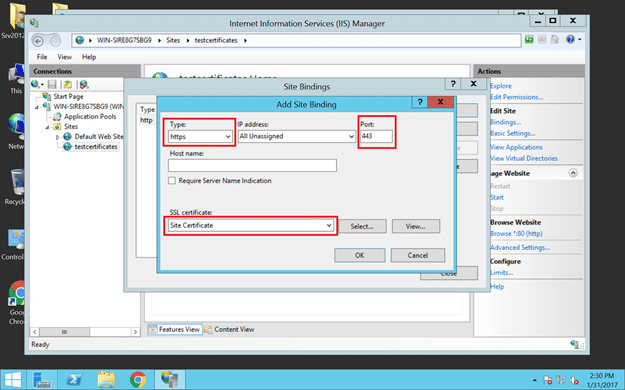Click the help icon at the top right toolbar
Screen dimensions: 625x390
click(570, 39)
